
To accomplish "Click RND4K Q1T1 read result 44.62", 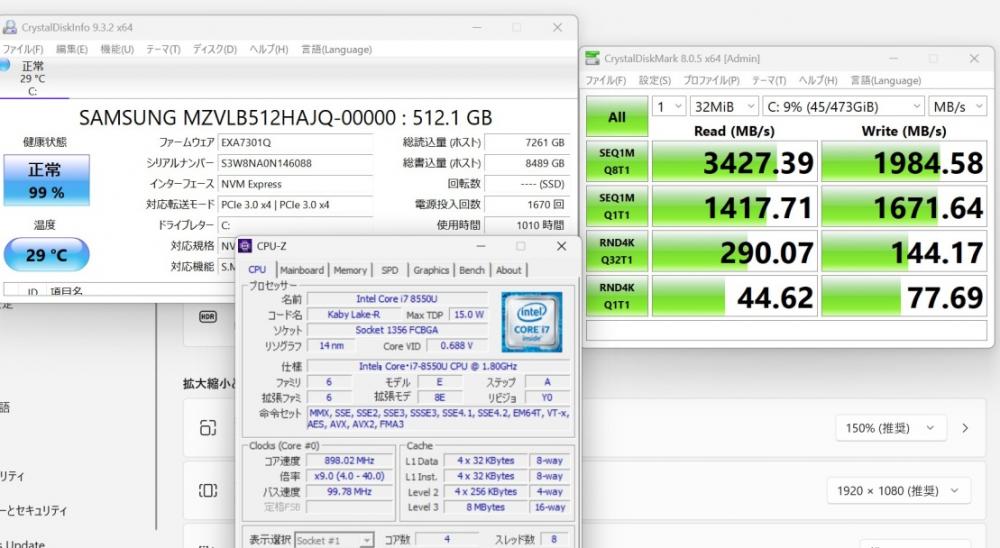I will pyautogui.click(x=735, y=297).
